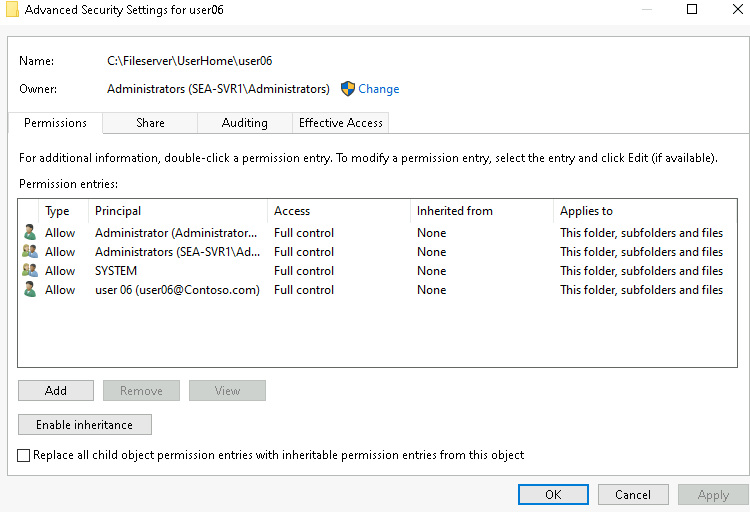The image size is (750, 512).
Task: Click None in the Administrator row
Action: point(431,233)
